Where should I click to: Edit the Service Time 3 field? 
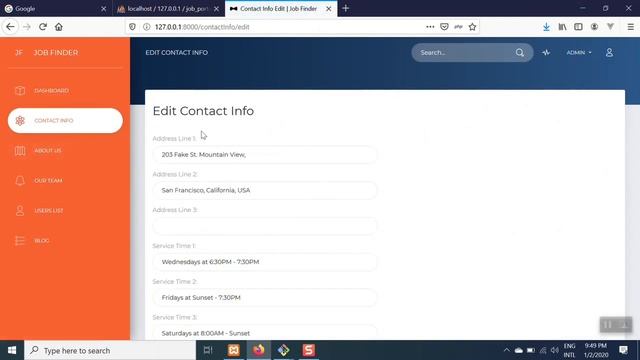point(265,333)
